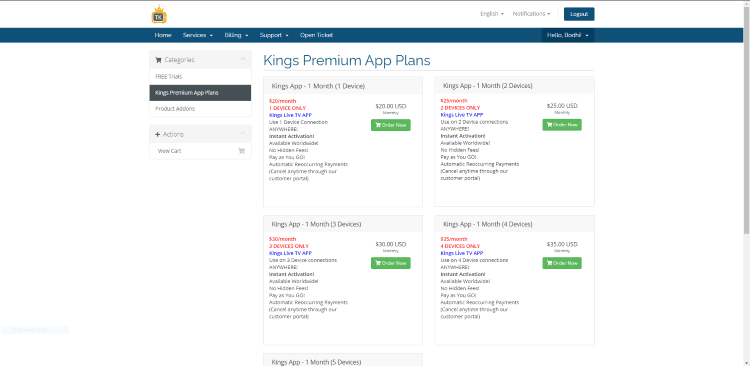Click Kings App - 1 Month (3 Devices) heading
This screenshot has height=366, width=750.
coord(316,224)
